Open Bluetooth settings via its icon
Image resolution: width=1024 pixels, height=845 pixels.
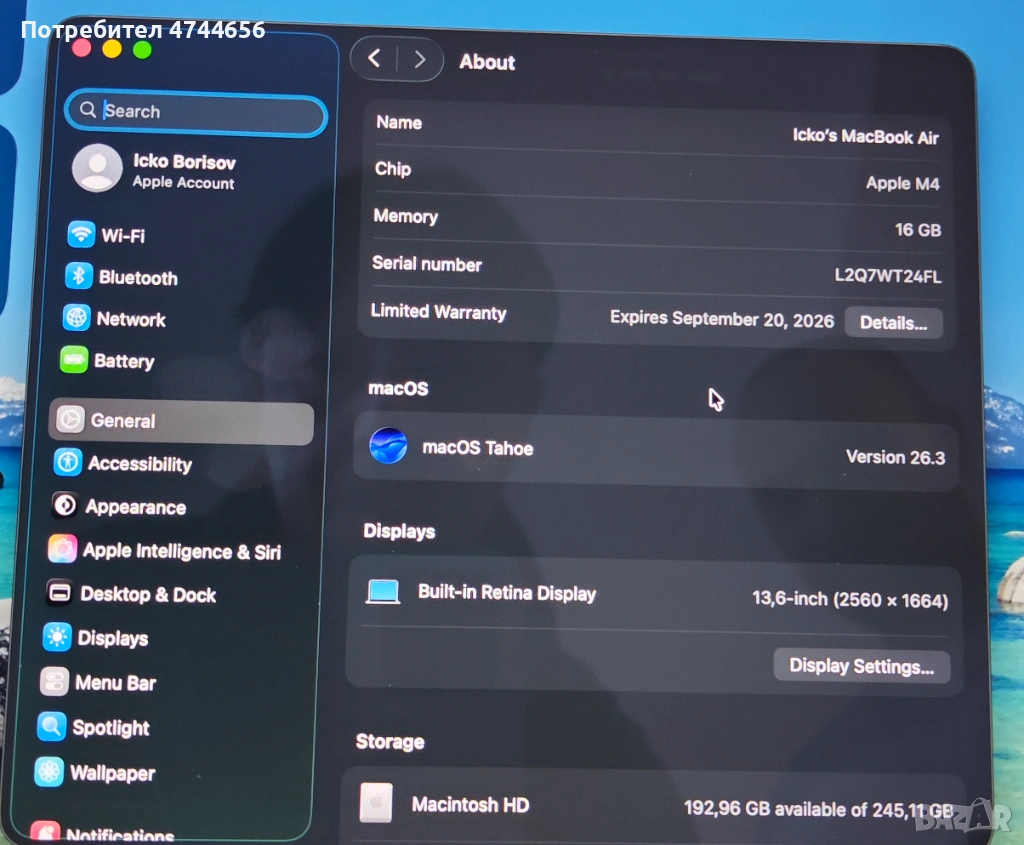(79, 277)
